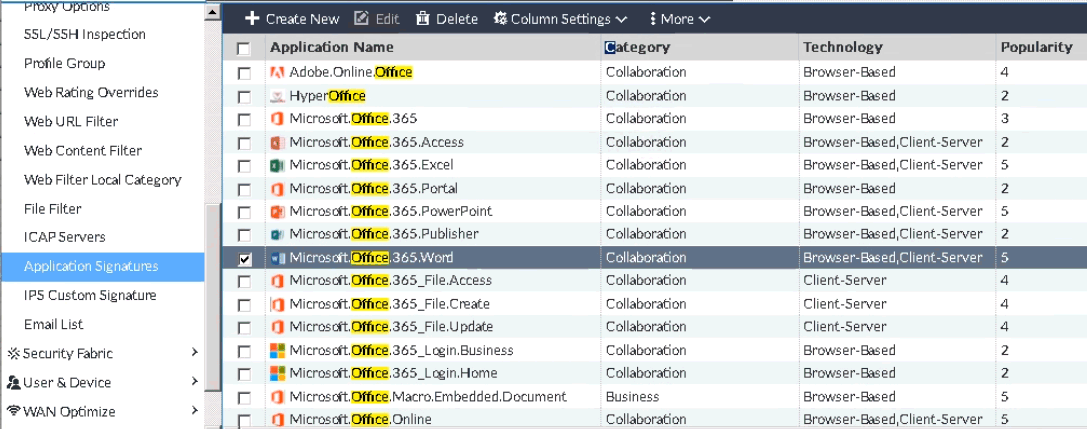Screen dimensions: 1087x429
Task: Open File Filter in sidebar
Action: 52,209
